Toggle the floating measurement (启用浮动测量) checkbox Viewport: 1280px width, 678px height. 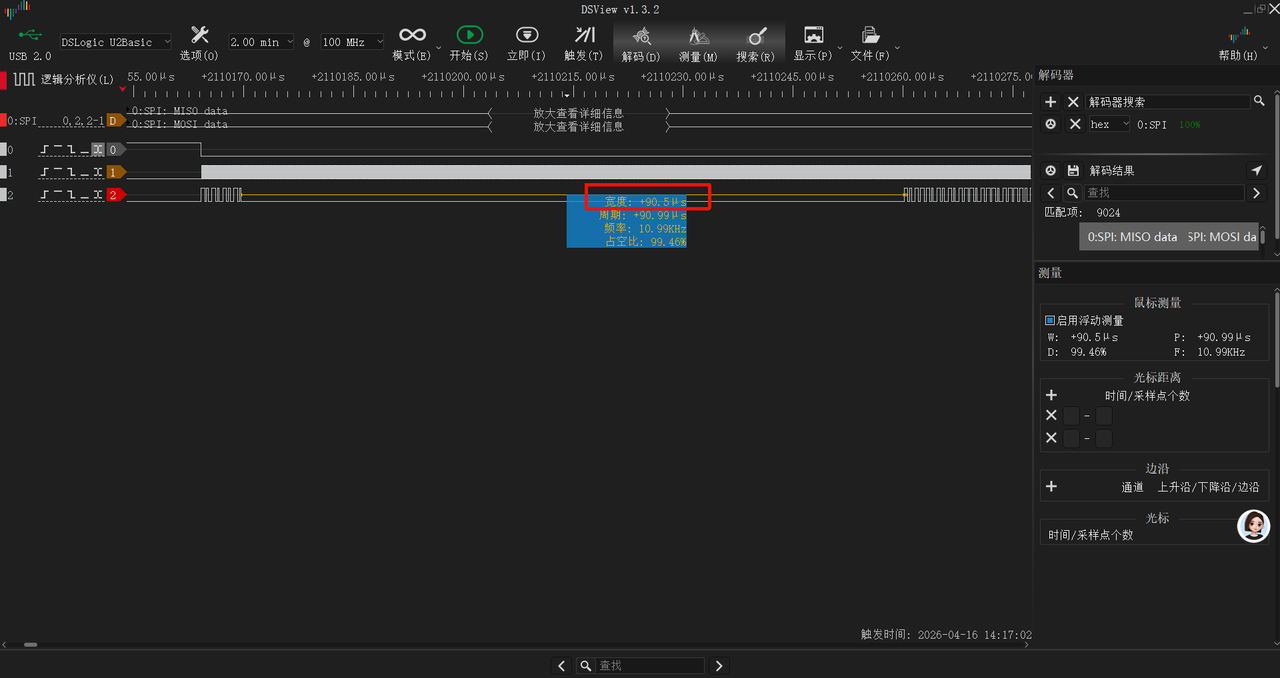click(1050, 321)
